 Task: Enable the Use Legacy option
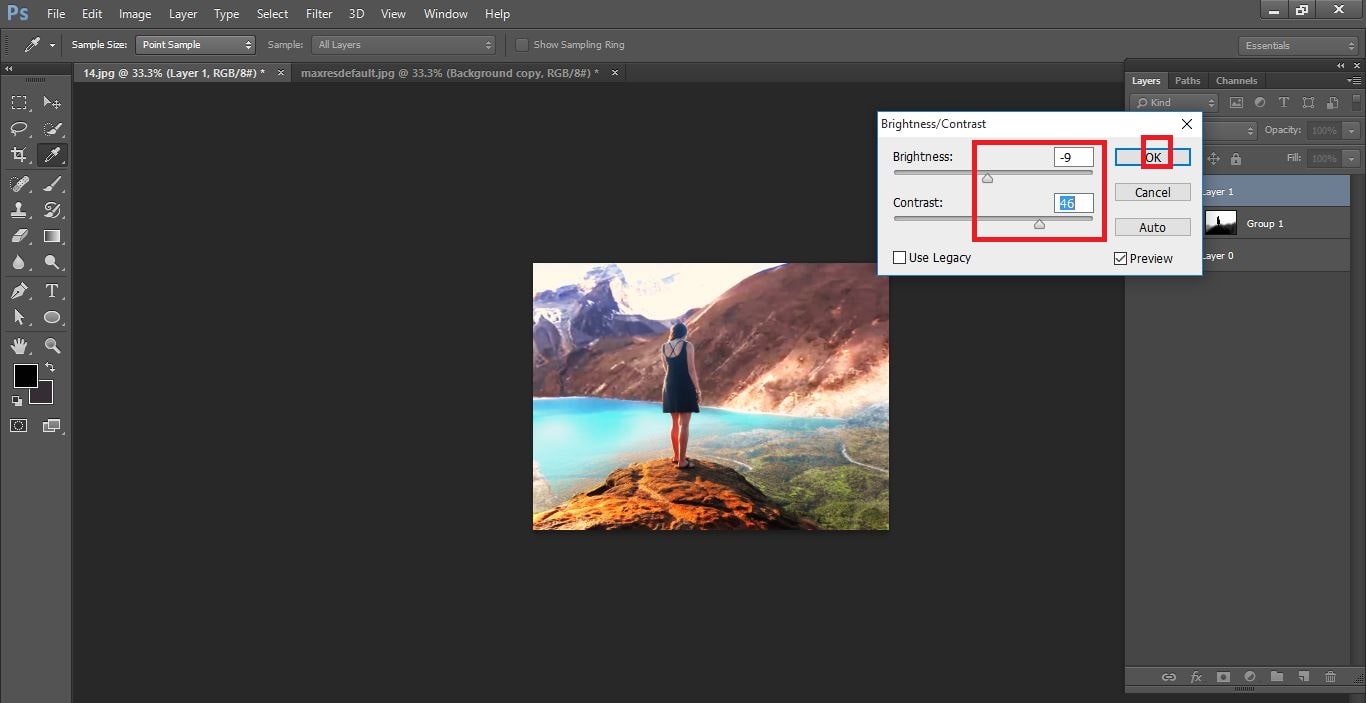(x=899, y=257)
